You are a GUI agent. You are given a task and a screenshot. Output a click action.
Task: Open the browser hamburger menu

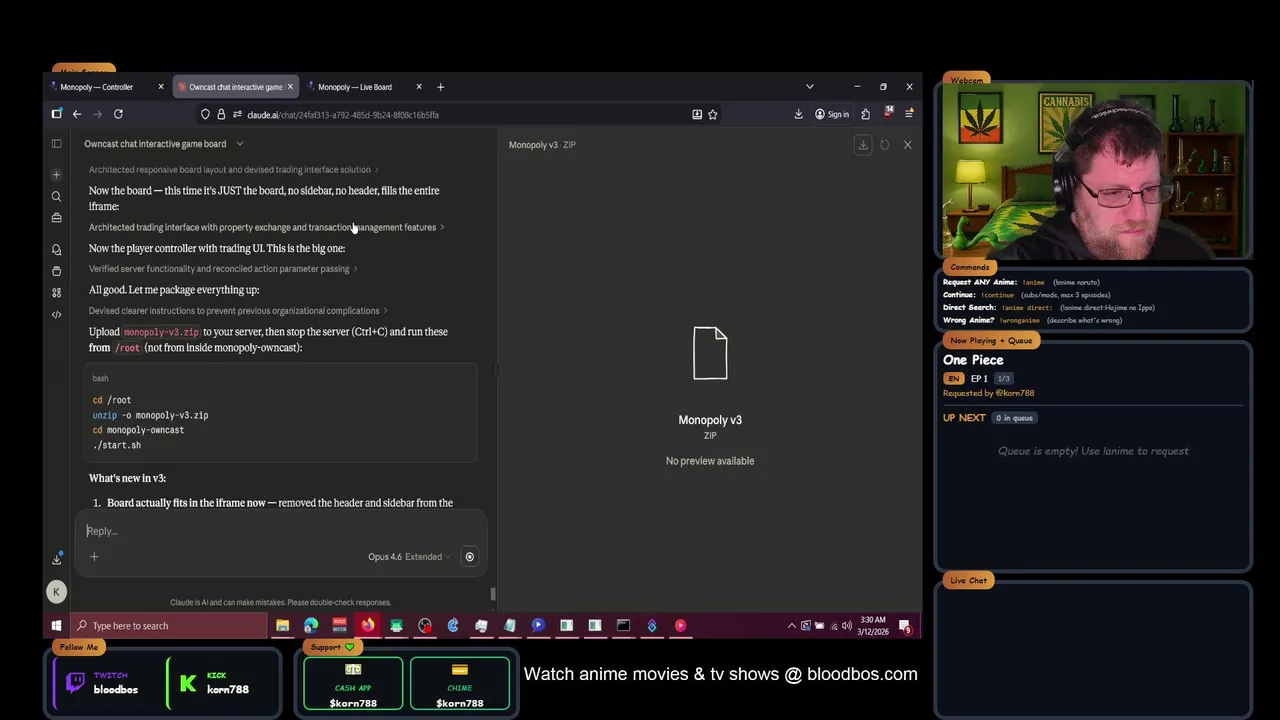[x=908, y=114]
